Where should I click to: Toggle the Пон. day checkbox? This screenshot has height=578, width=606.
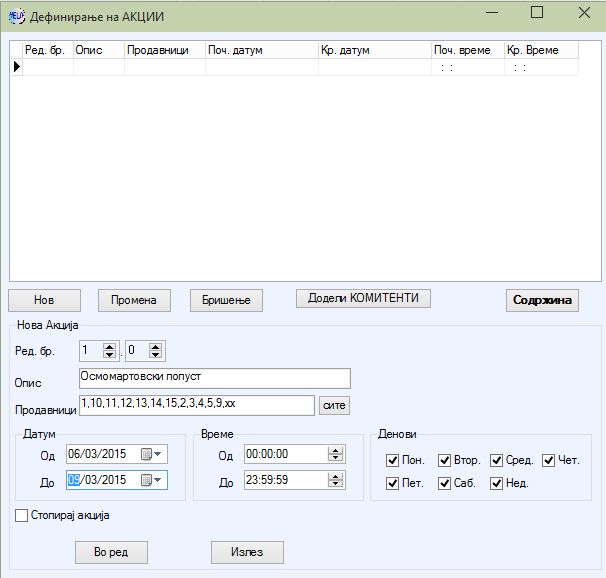[392, 461]
